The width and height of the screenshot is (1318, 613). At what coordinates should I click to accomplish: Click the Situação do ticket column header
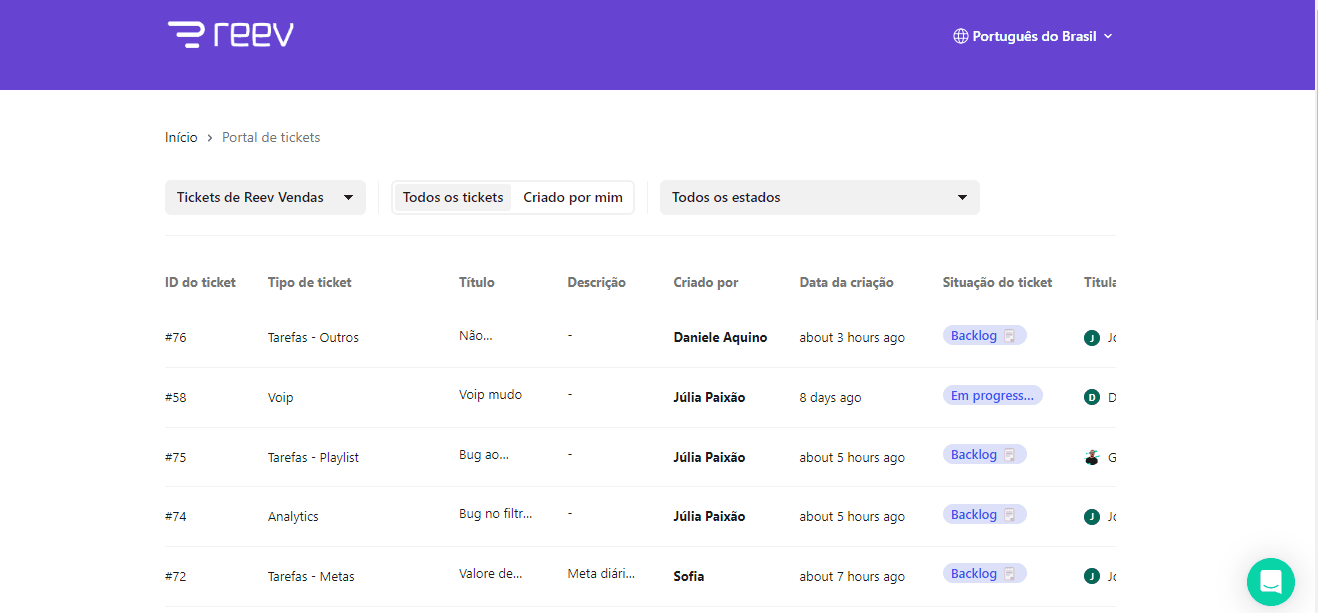[998, 282]
